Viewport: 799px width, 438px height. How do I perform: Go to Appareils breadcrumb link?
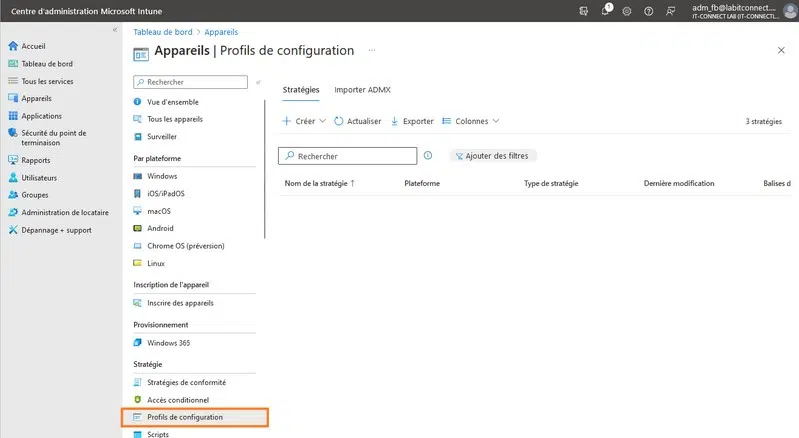pyautogui.click(x=221, y=32)
